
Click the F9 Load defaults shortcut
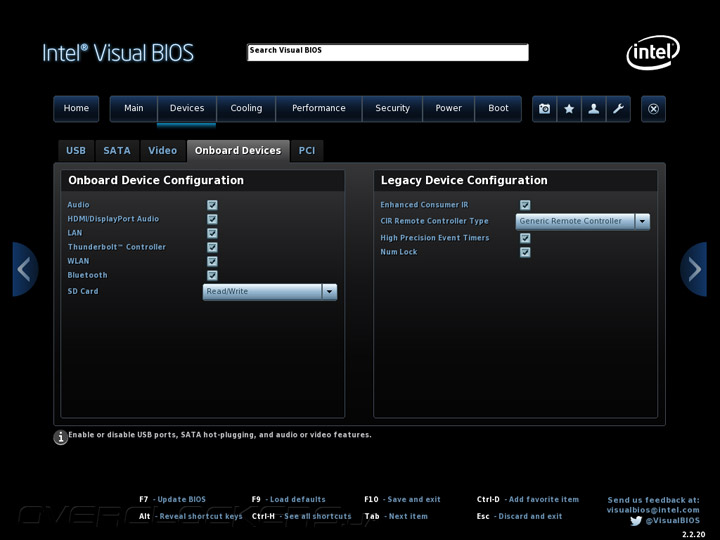pos(289,500)
